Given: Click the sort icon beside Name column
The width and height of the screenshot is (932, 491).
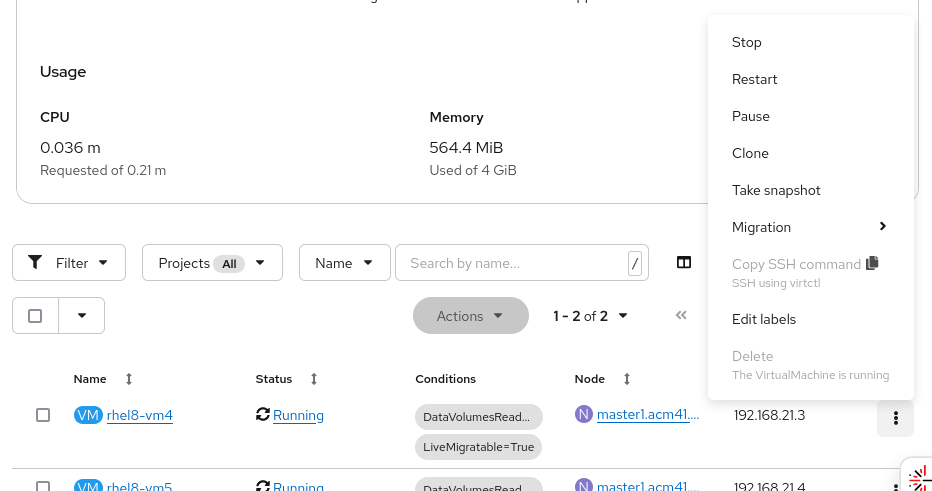Looking at the screenshot, I should pyautogui.click(x=129, y=379).
